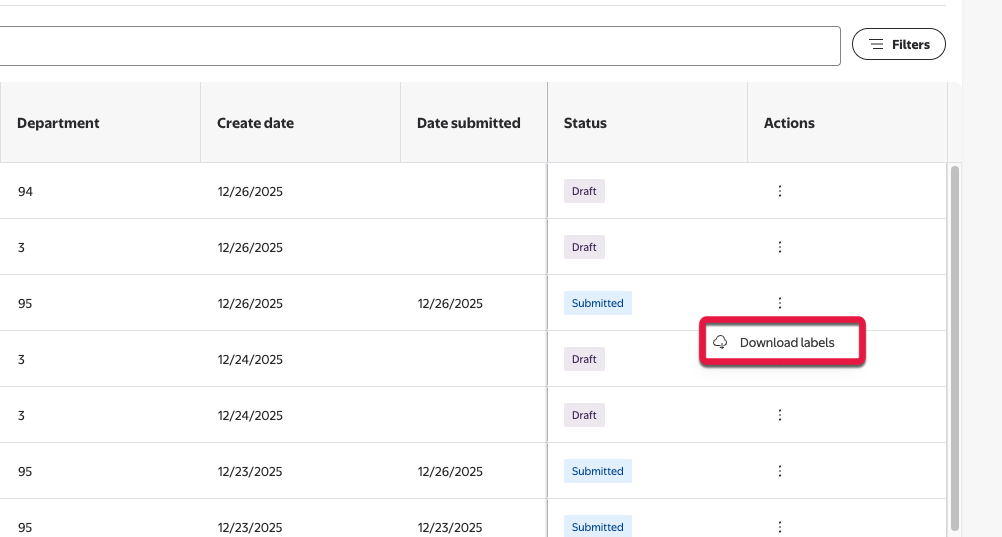Select the department 94 cell
This screenshot has width=1002, height=537.
click(26, 191)
